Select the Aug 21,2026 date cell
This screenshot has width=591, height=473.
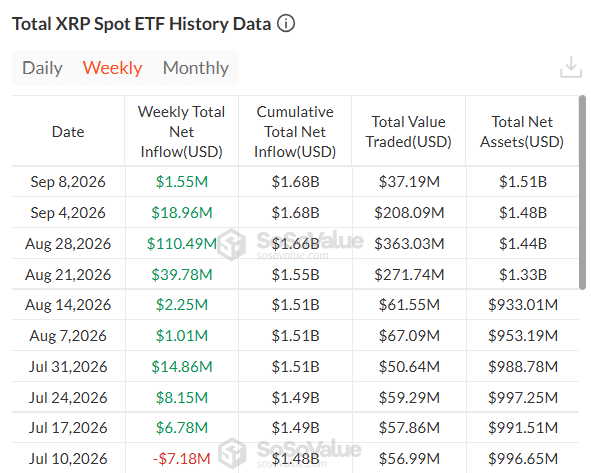(68, 274)
